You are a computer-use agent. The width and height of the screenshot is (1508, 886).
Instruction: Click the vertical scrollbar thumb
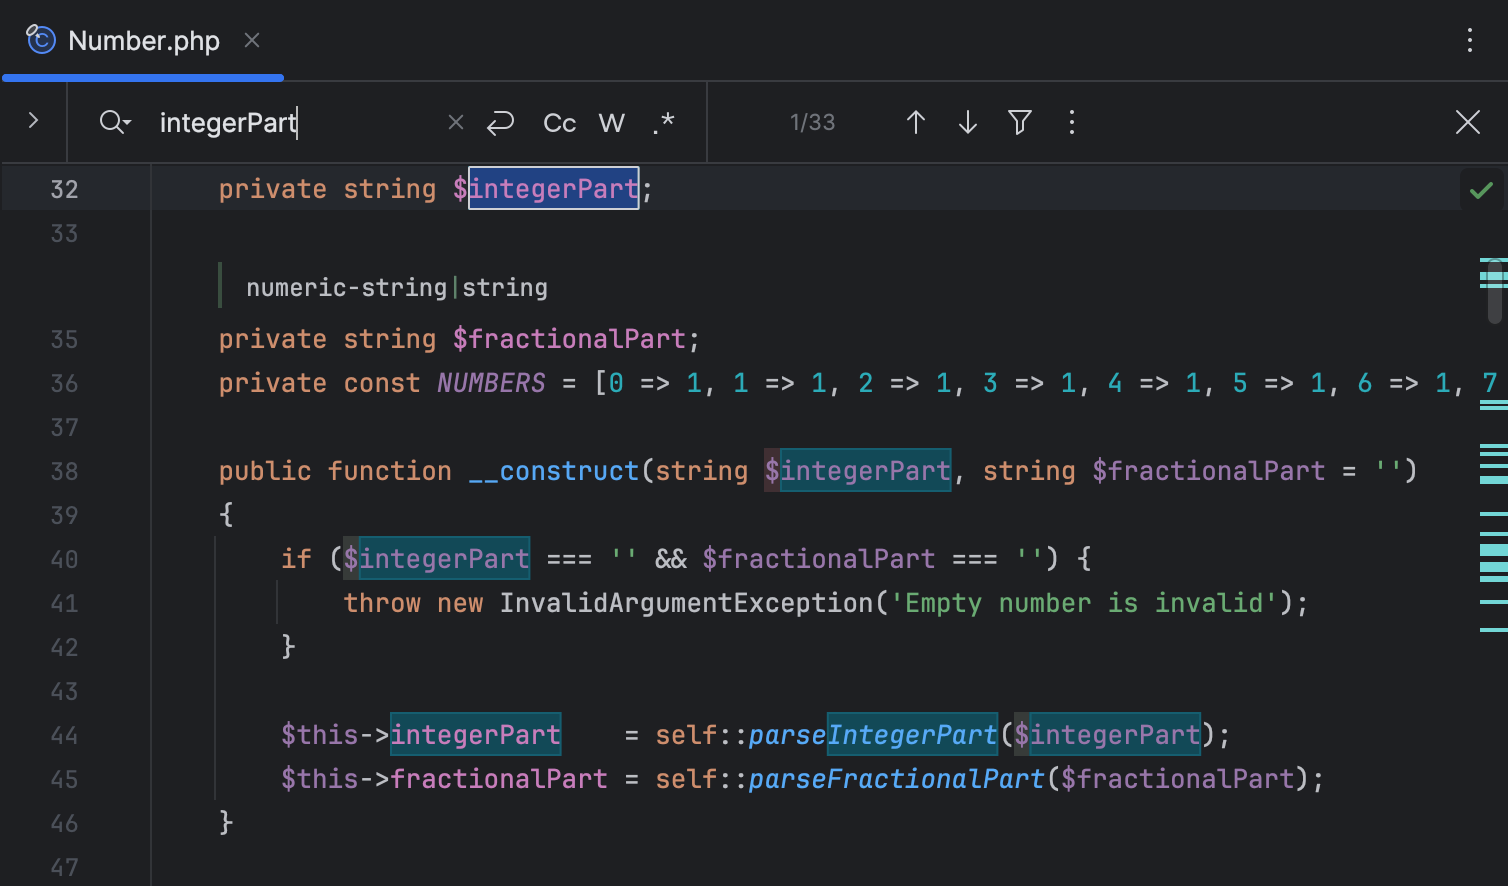1495,291
